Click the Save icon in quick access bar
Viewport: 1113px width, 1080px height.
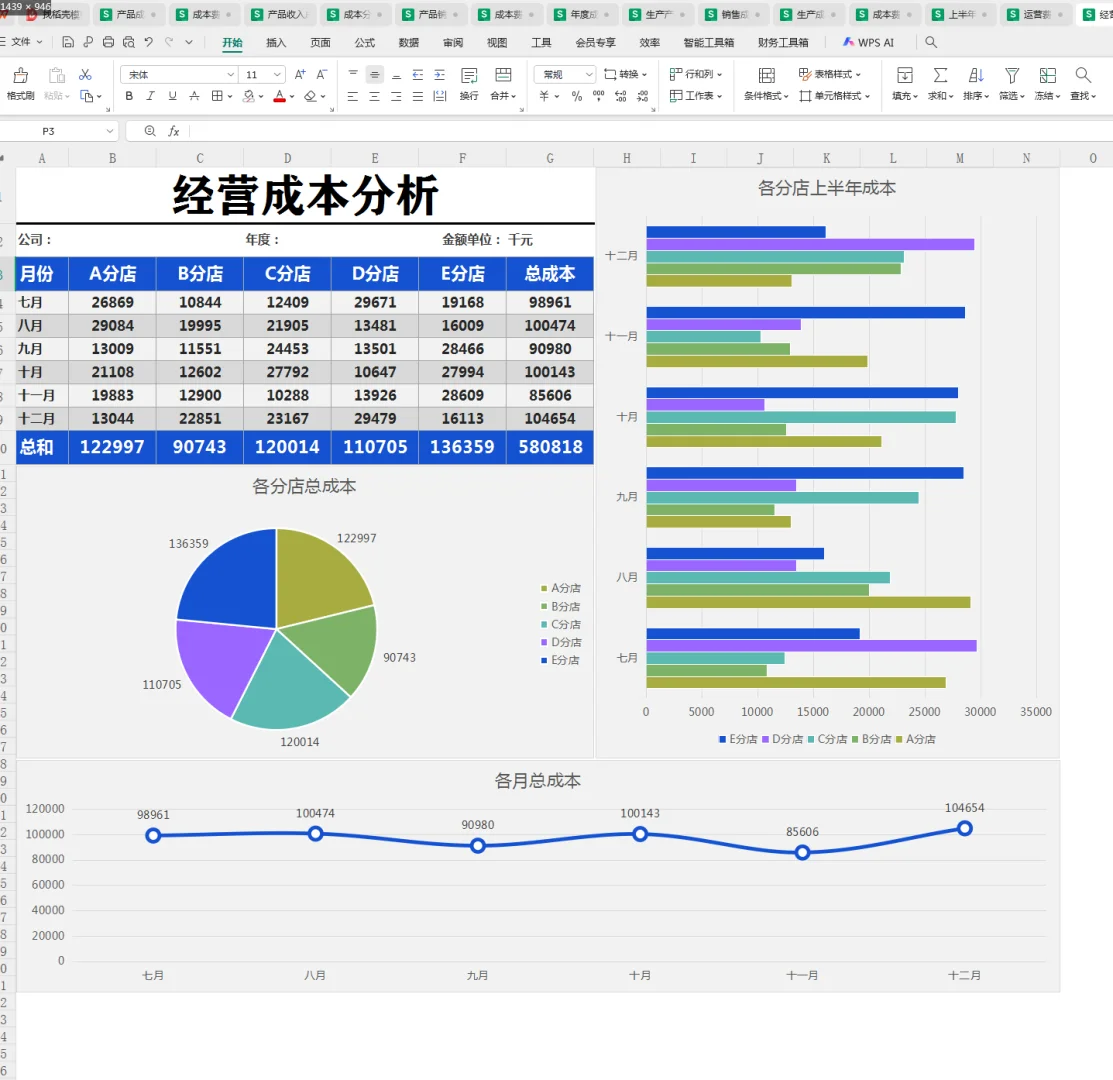point(68,42)
